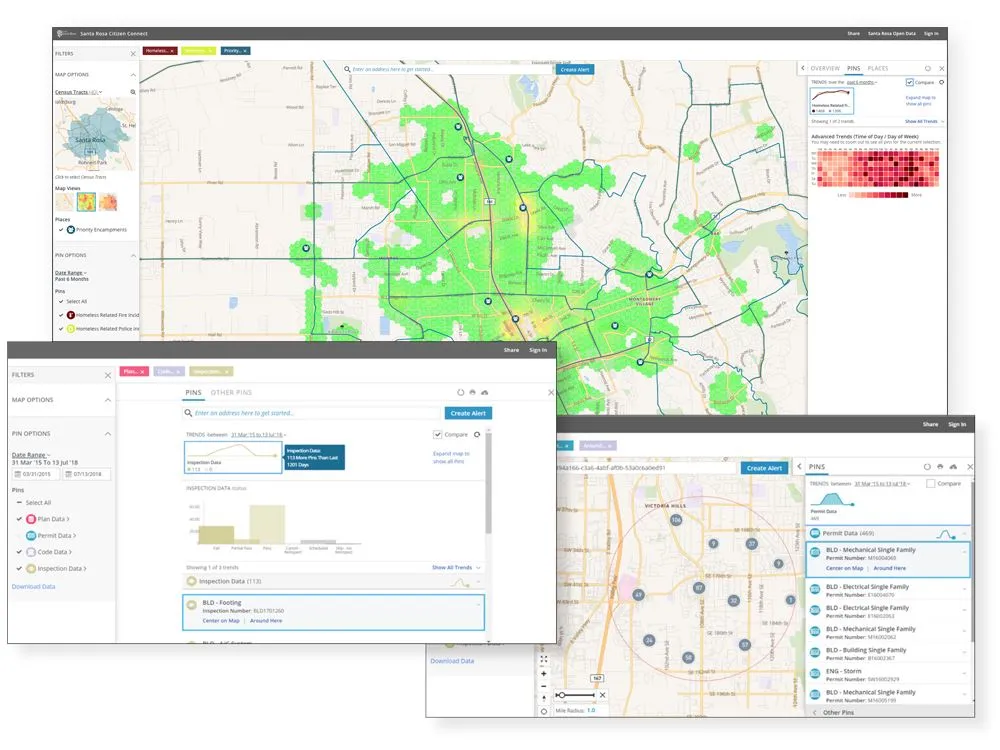Viewport: 1000px width, 750px height.
Task: Enable Compare in the bottom-right Pins panel
Action: click(x=929, y=484)
